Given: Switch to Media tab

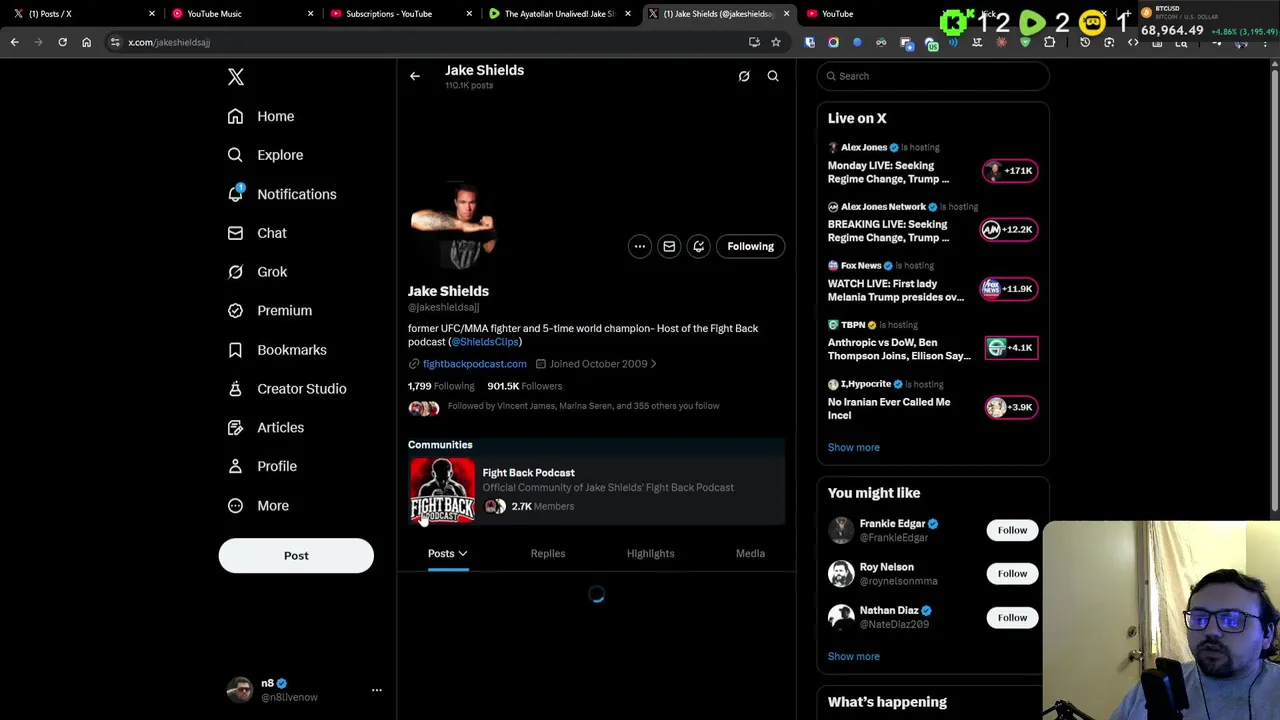Looking at the screenshot, I should coord(750,553).
